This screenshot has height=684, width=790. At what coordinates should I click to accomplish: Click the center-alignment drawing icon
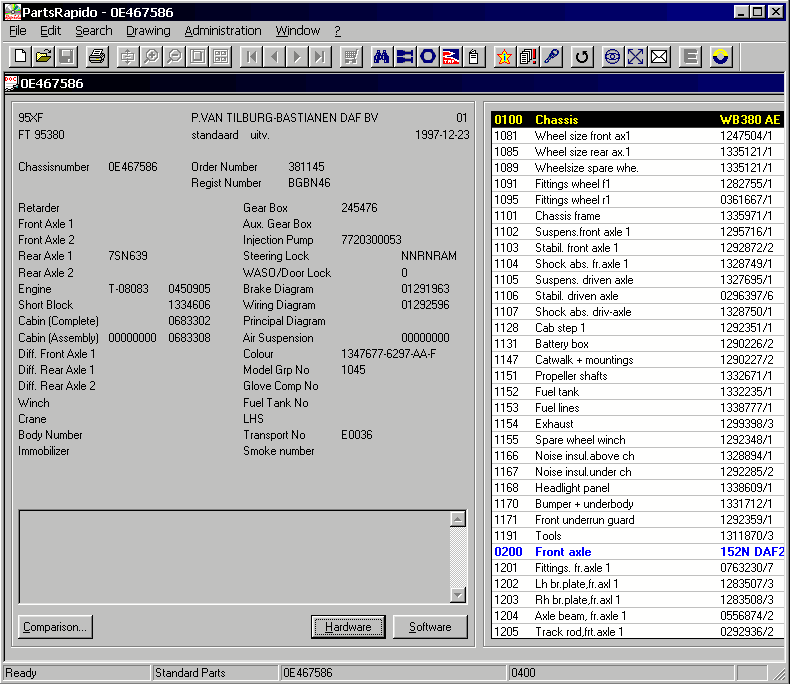coord(127,56)
